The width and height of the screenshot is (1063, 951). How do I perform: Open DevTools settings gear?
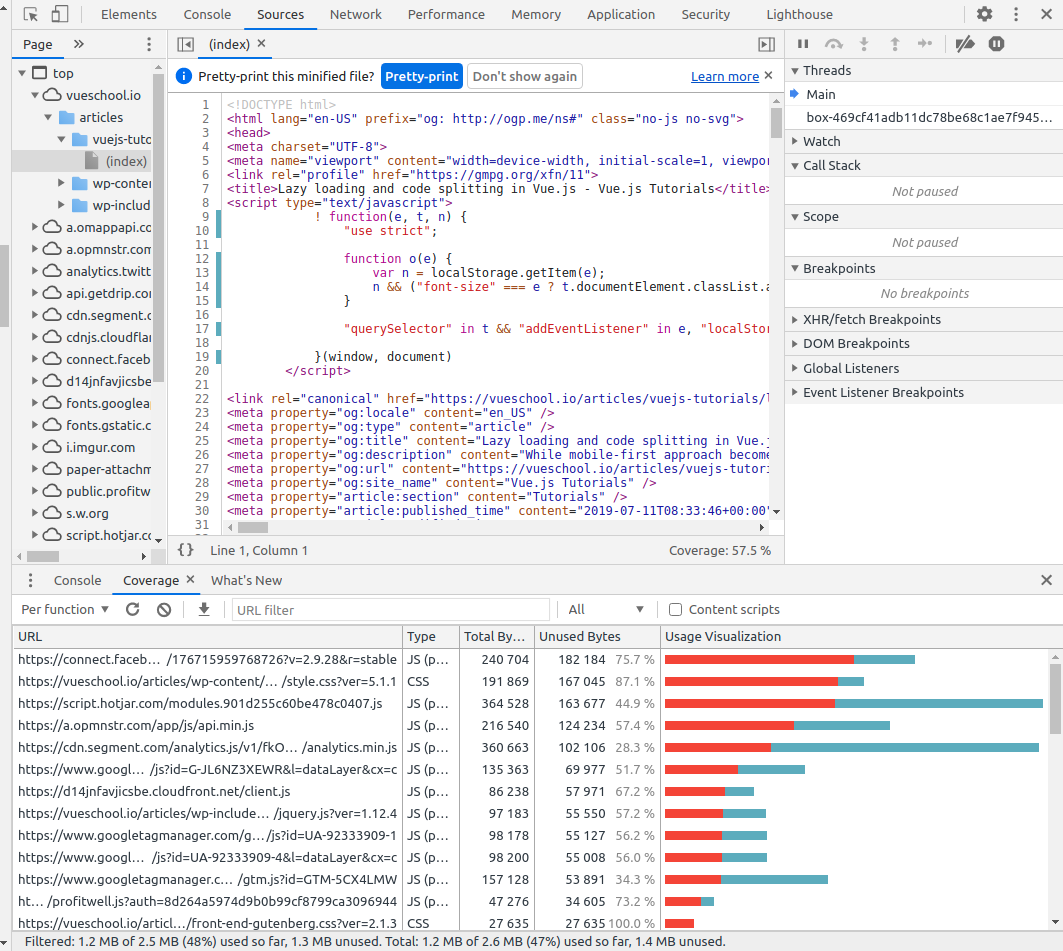coord(985,14)
